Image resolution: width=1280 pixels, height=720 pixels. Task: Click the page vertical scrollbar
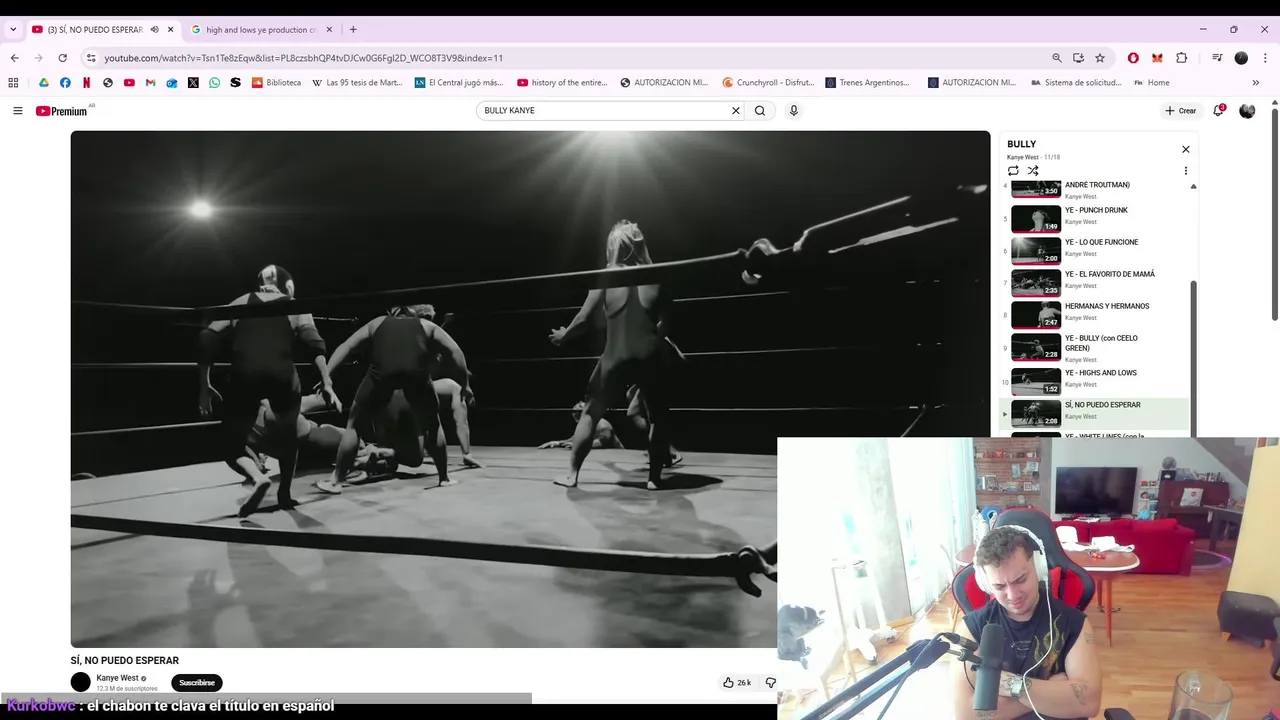pyautogui.click(x=1274, y=215)
